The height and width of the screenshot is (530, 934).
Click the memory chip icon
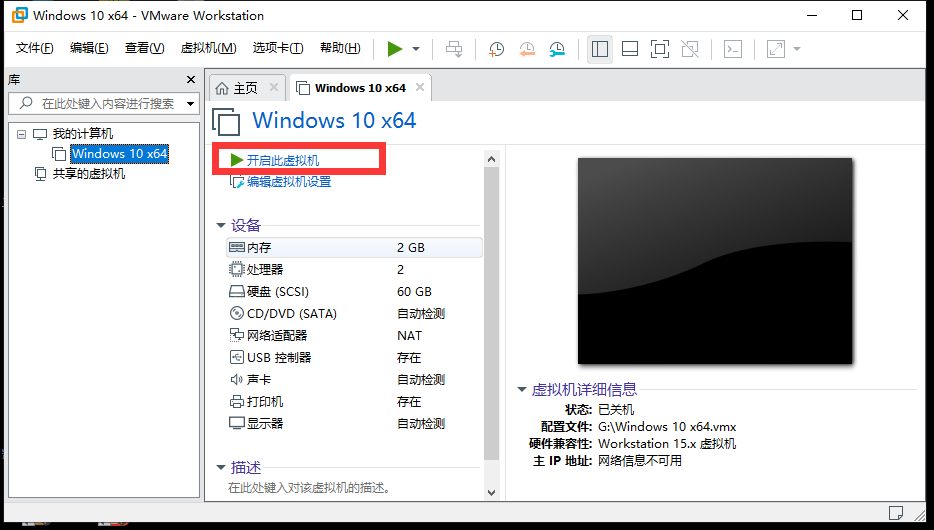[237, 247]
